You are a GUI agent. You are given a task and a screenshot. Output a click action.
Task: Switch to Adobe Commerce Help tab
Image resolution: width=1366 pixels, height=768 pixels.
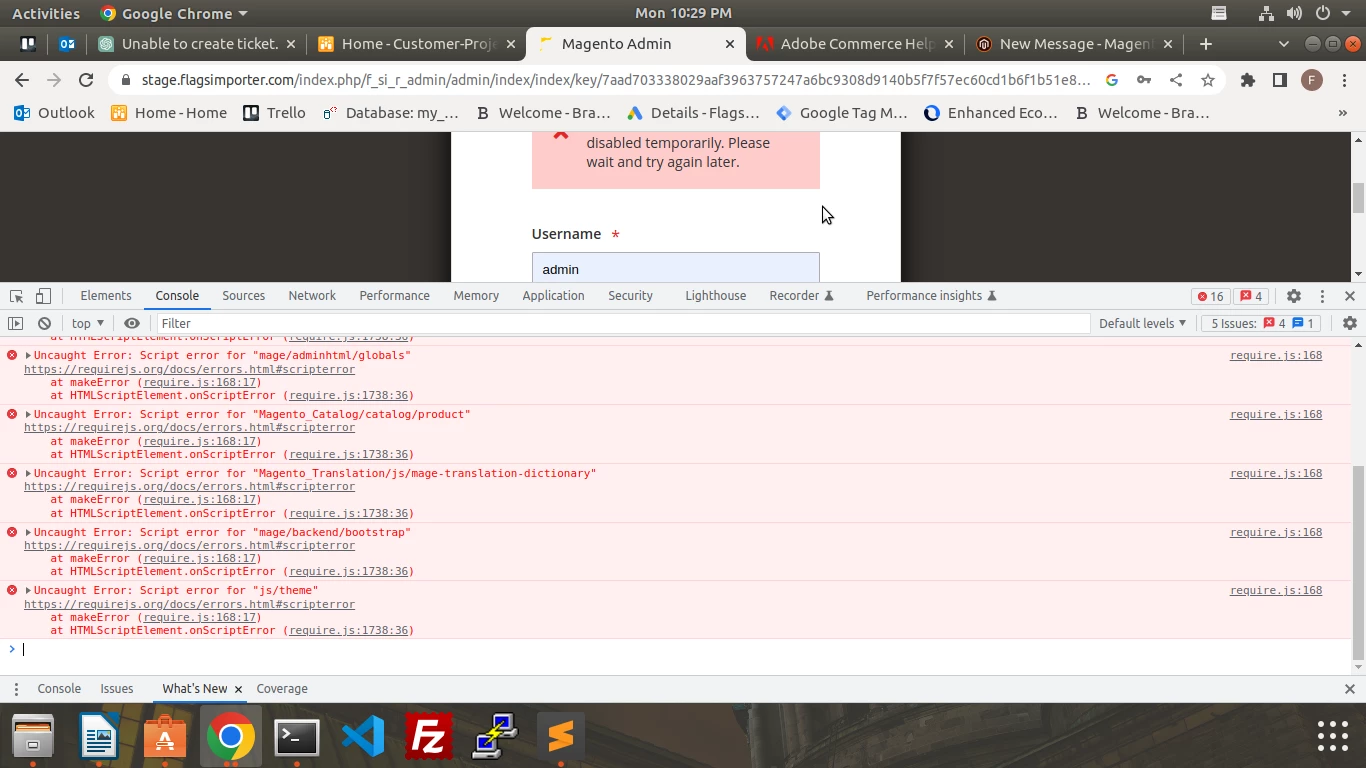[x=855, y=44]
